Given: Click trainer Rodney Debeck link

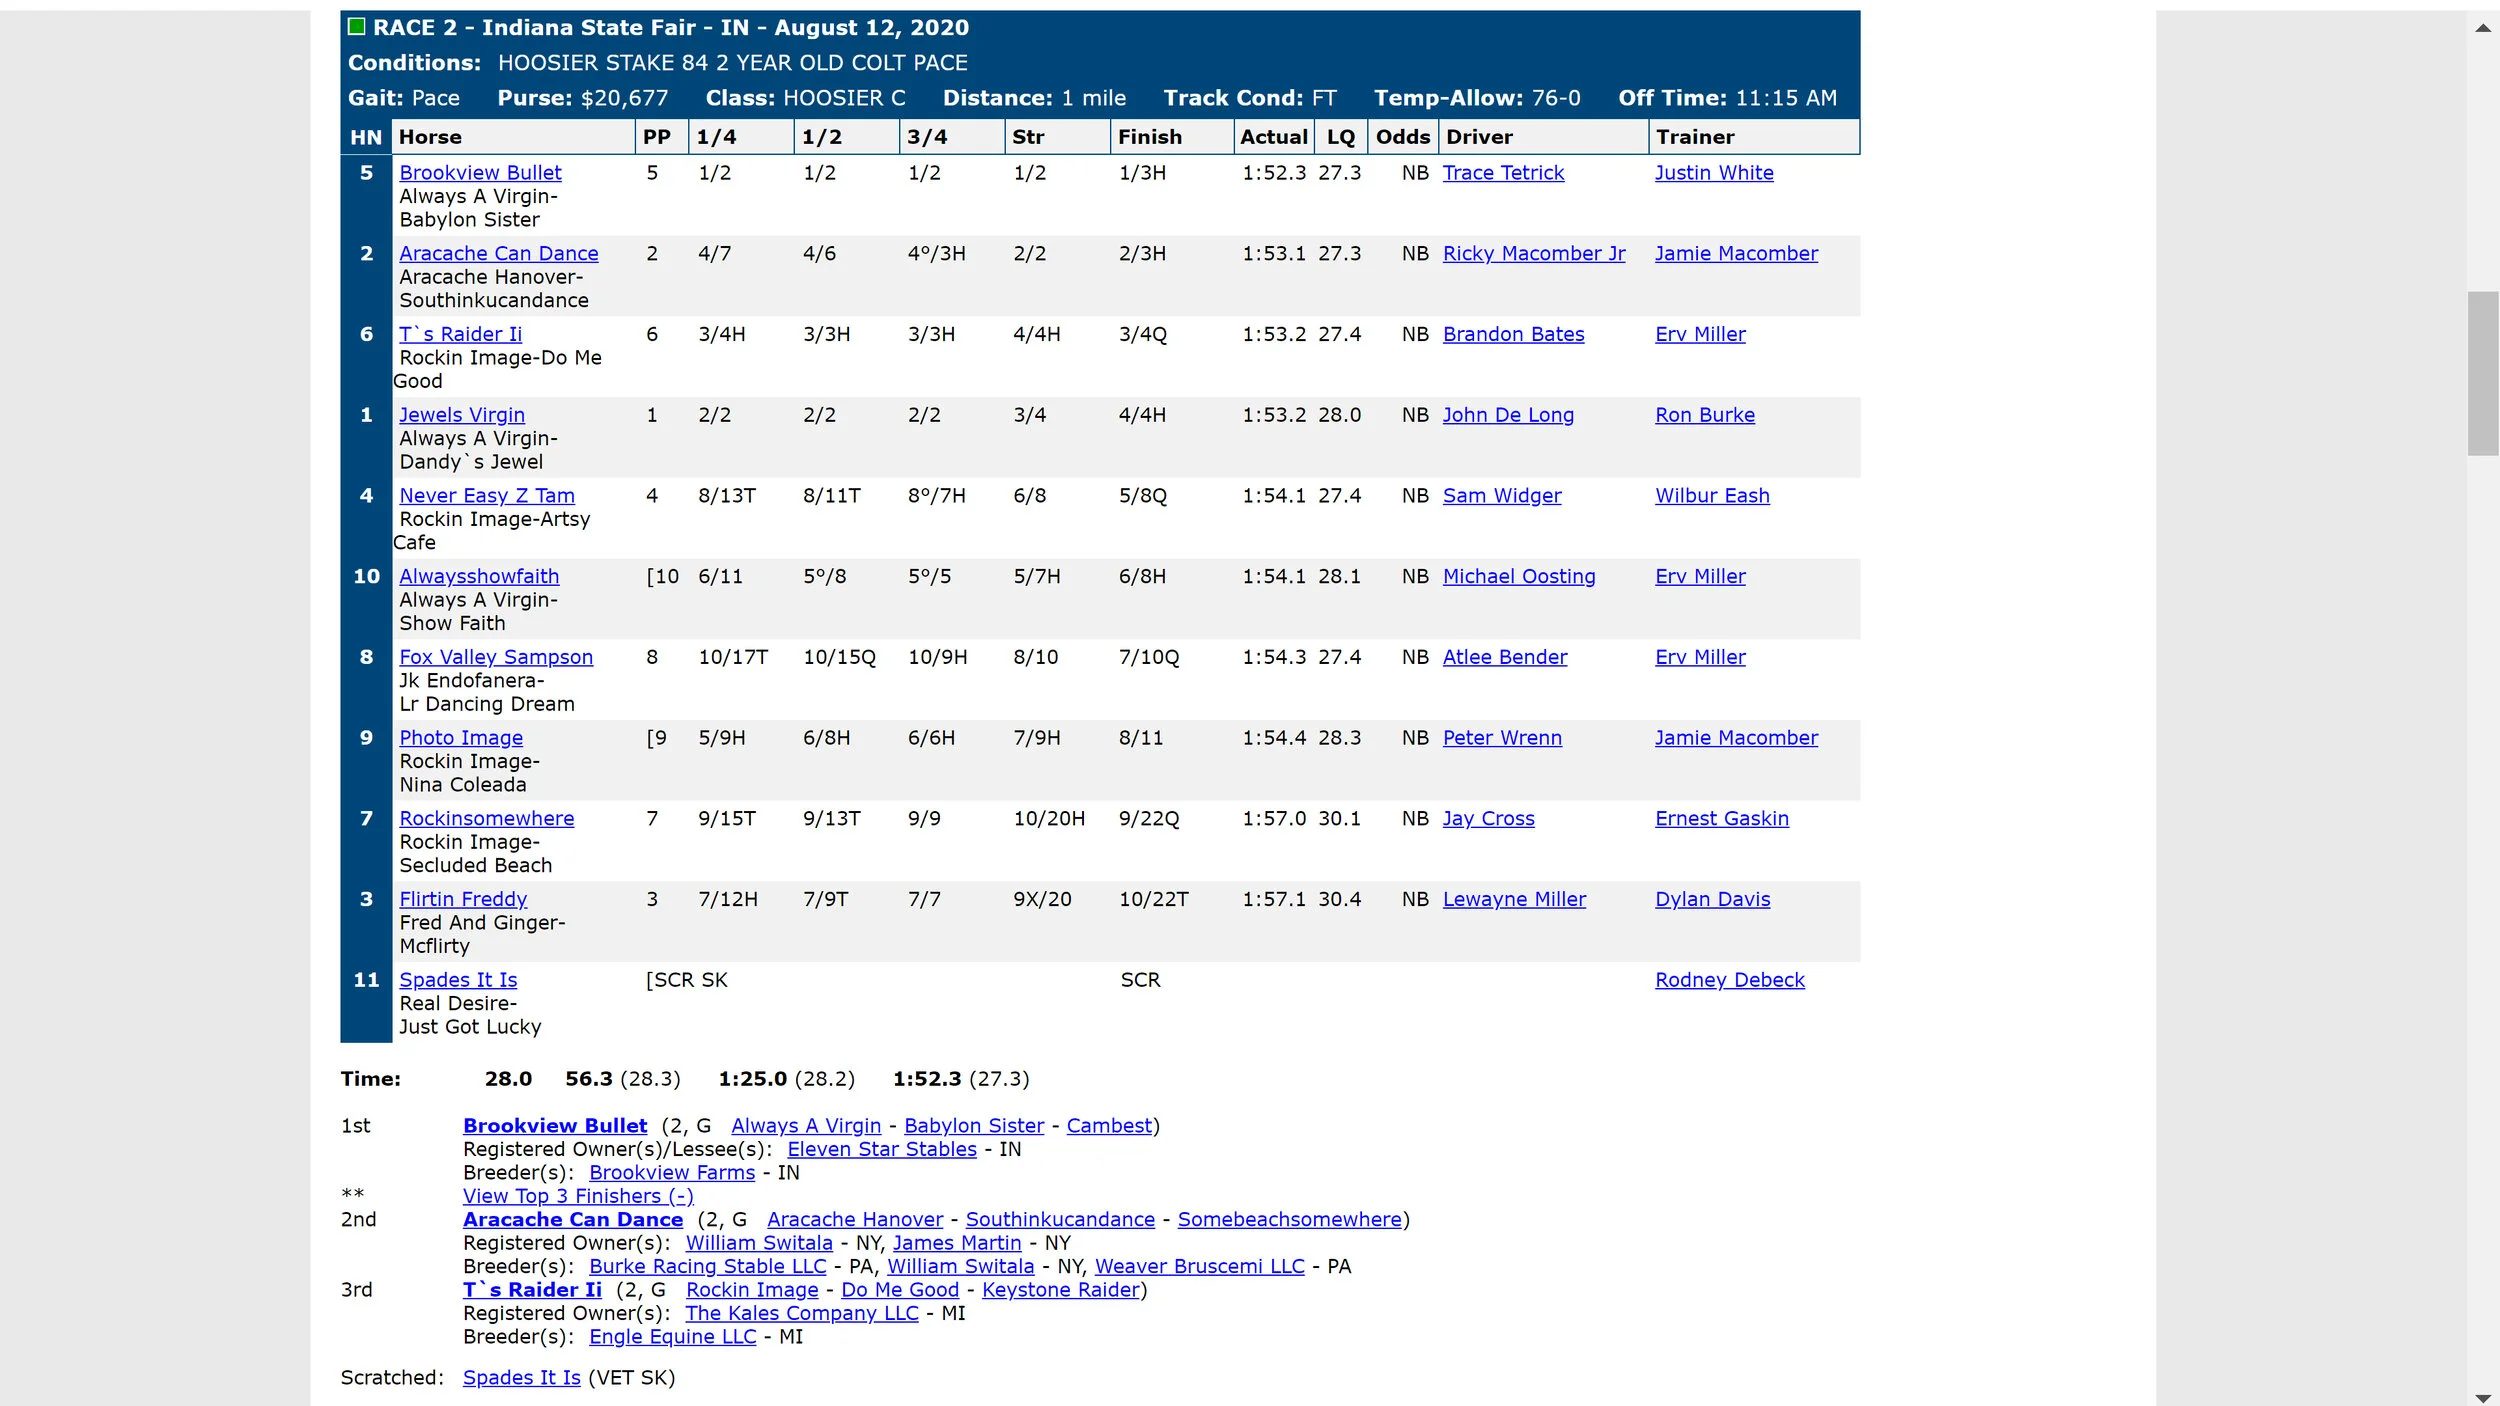Looking at the screenshot, I should [x=1729, y=980].
